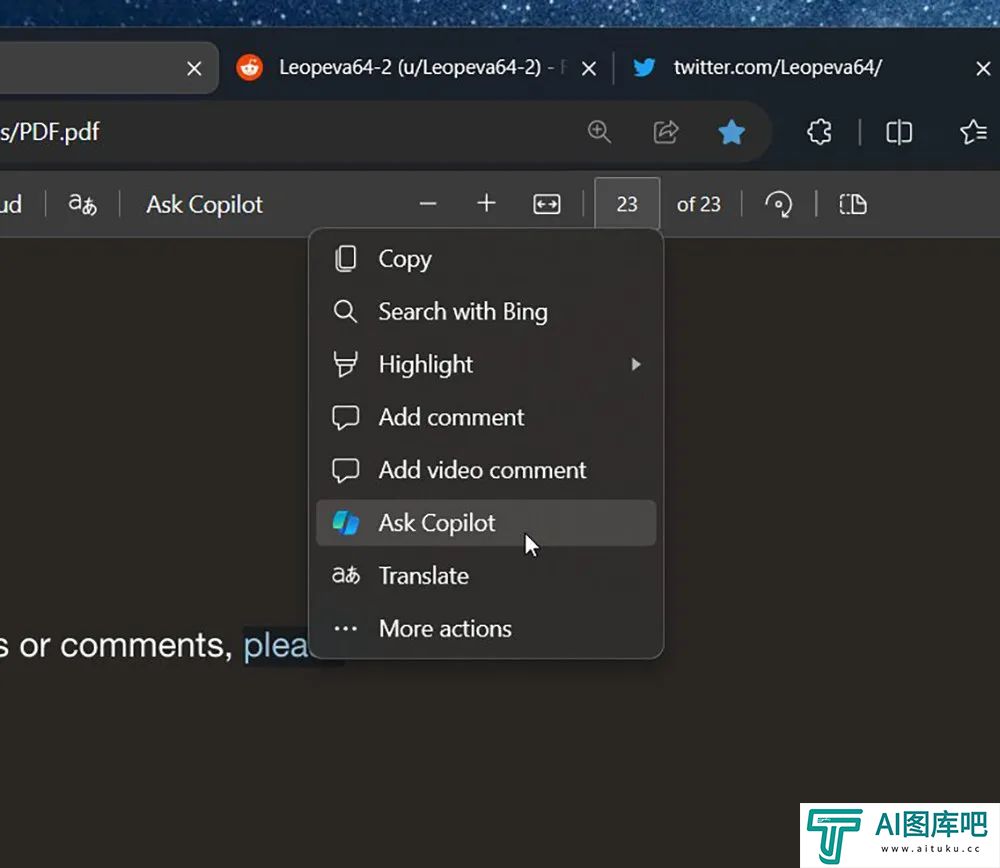1000x868 pixels.
Task: Choose Add comment from context menu
Action: tap(486, 418)
